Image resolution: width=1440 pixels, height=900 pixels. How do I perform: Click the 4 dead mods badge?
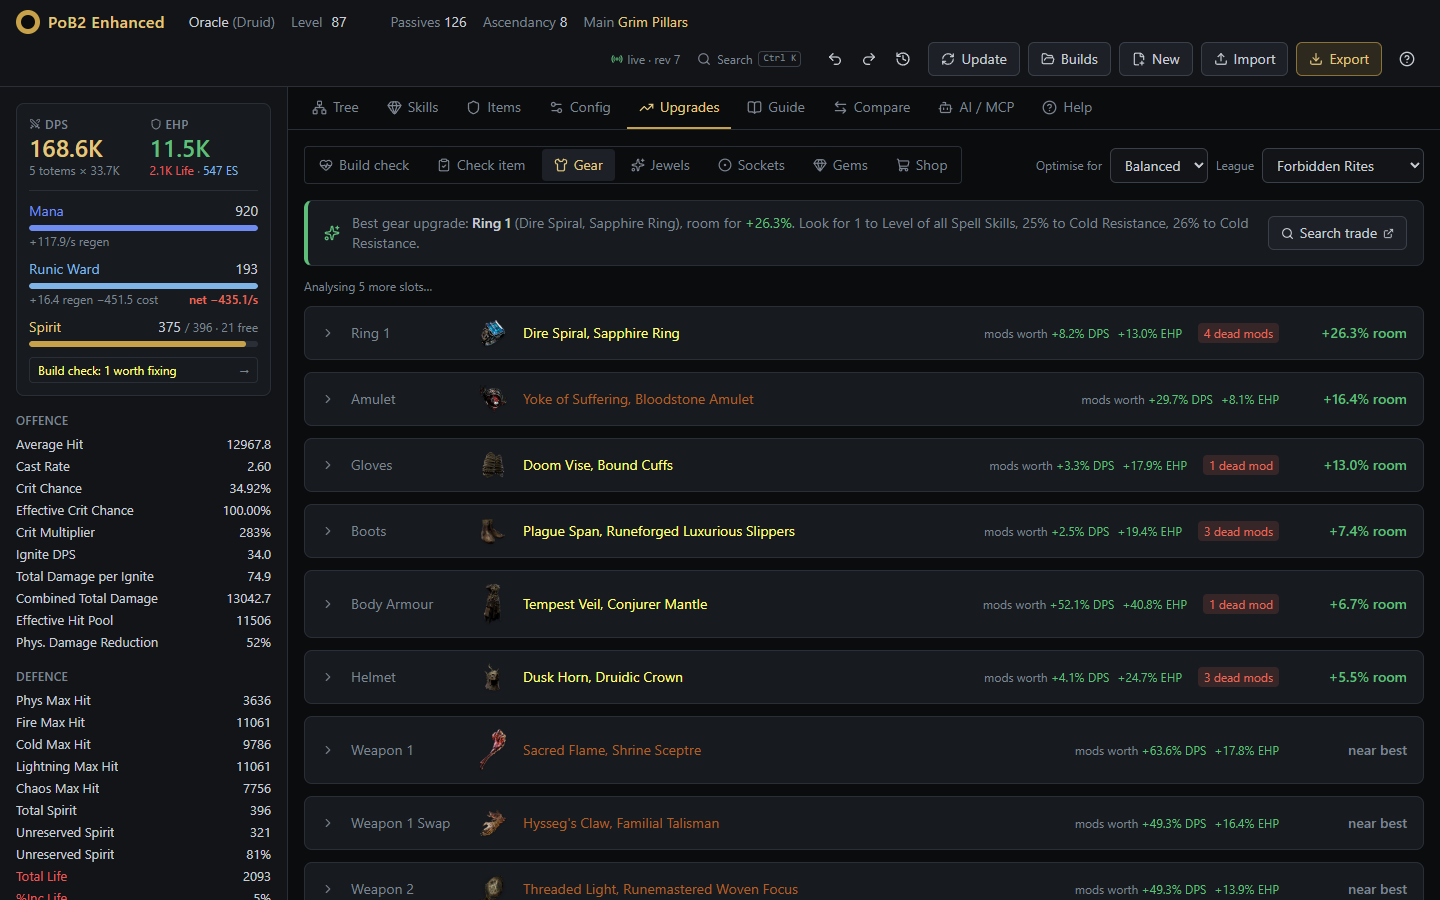[x=1238, y=333]
